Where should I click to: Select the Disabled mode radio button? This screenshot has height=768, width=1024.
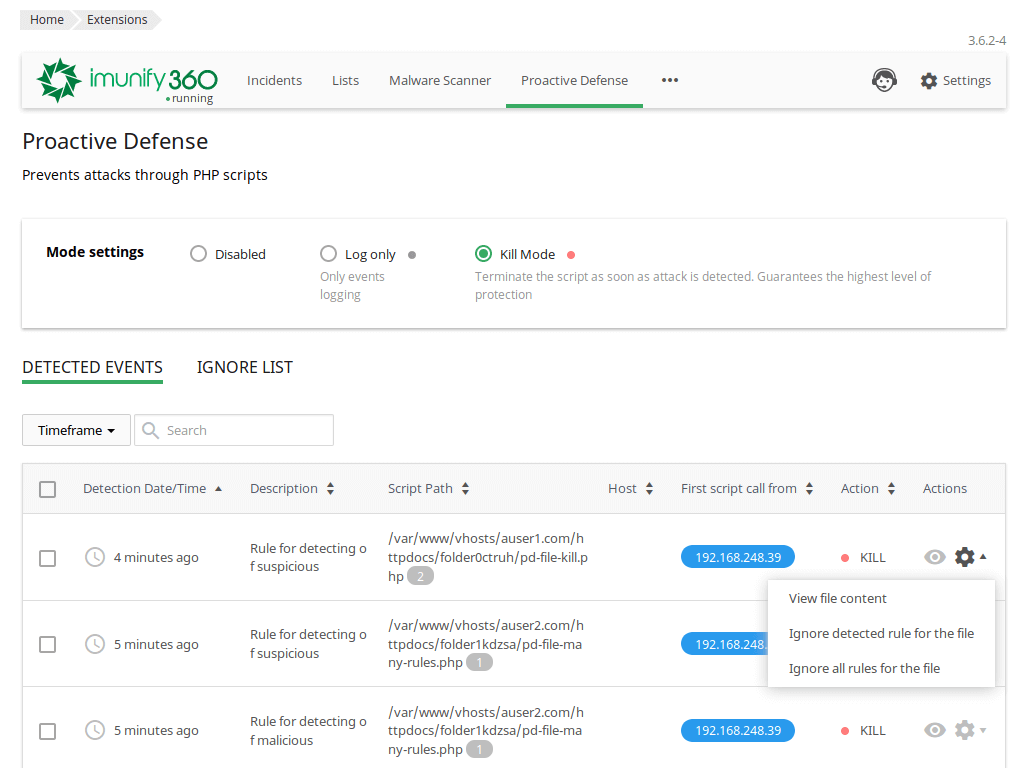click(x=198, y=254)
